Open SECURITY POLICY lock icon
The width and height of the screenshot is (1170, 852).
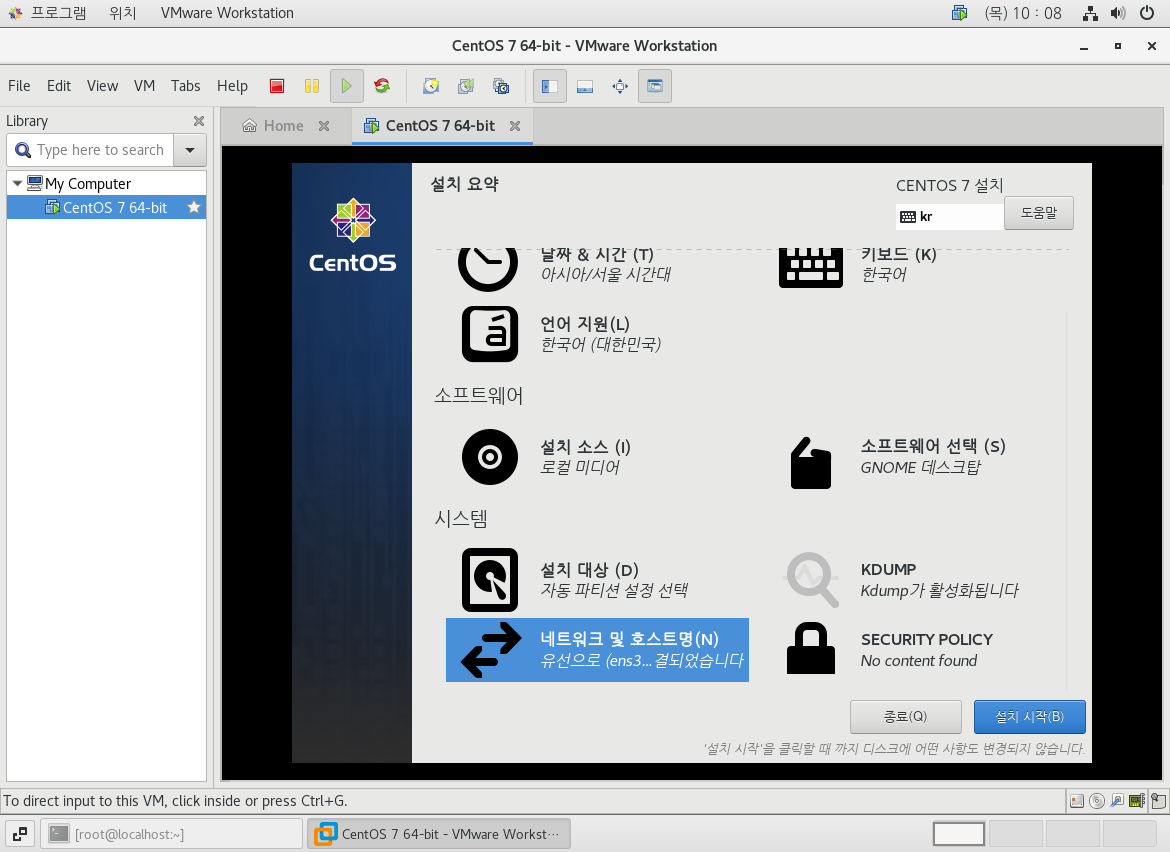810,648
